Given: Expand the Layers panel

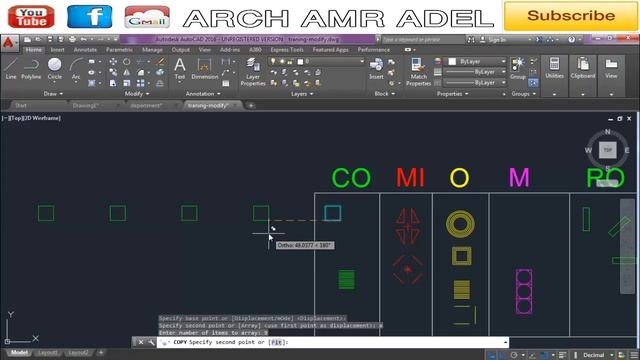Looking at the screenshot, I should (302, 94).
